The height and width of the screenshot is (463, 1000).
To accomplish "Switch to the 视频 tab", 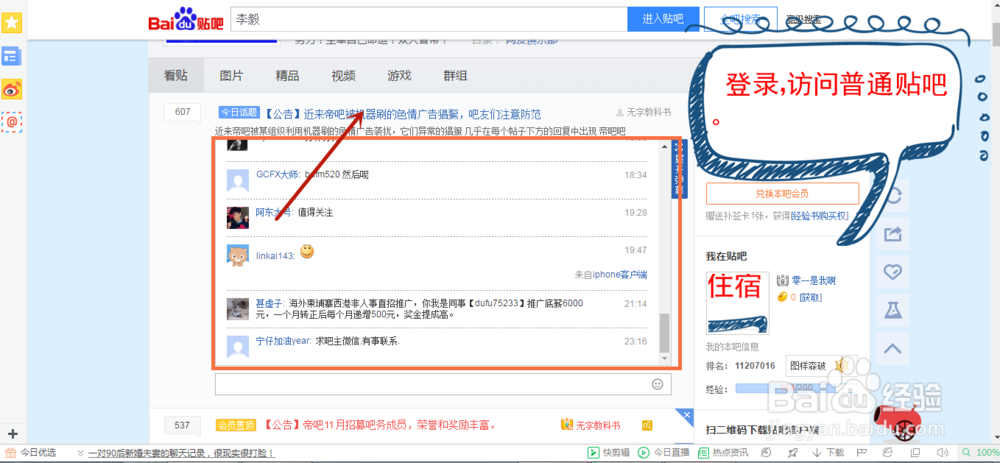I will (344, 76).
